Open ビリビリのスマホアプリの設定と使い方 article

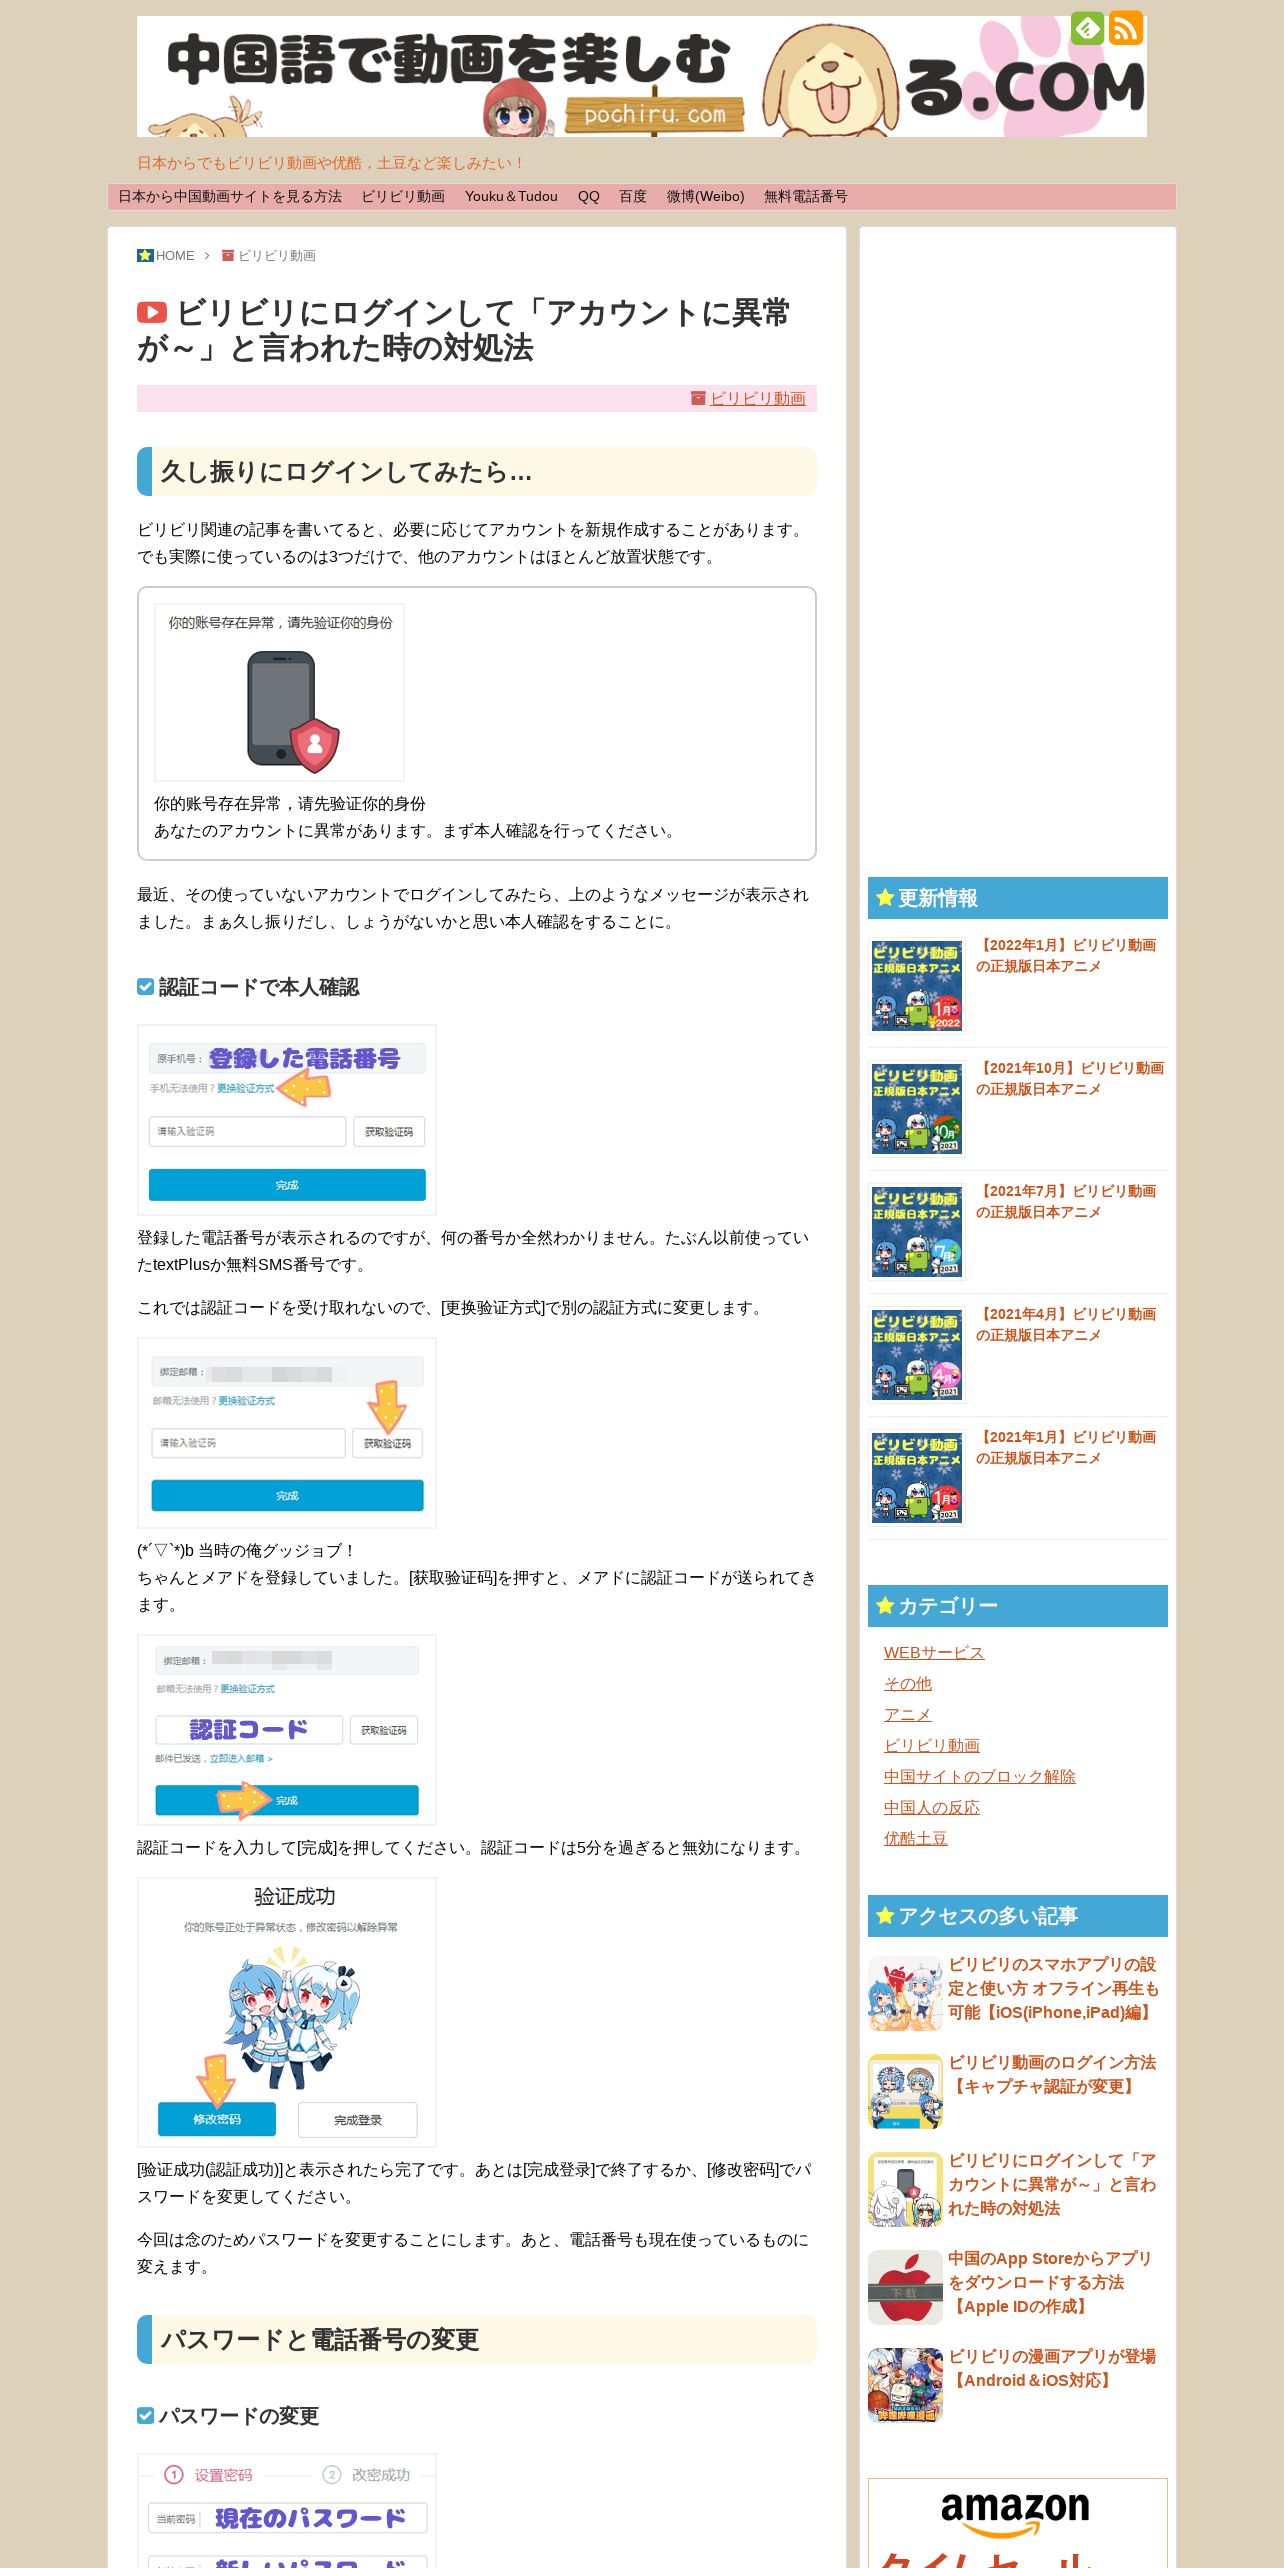coord(1053,1989)
